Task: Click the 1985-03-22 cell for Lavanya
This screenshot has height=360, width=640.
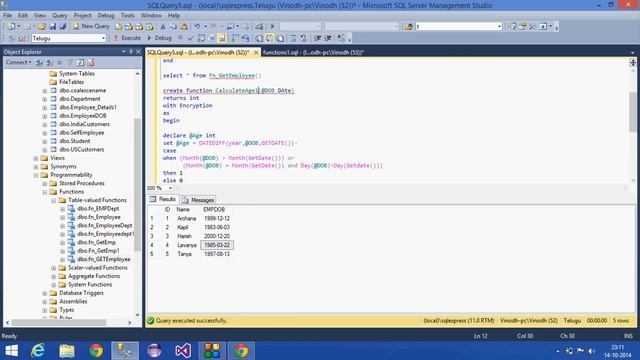Action: (217, 245)
